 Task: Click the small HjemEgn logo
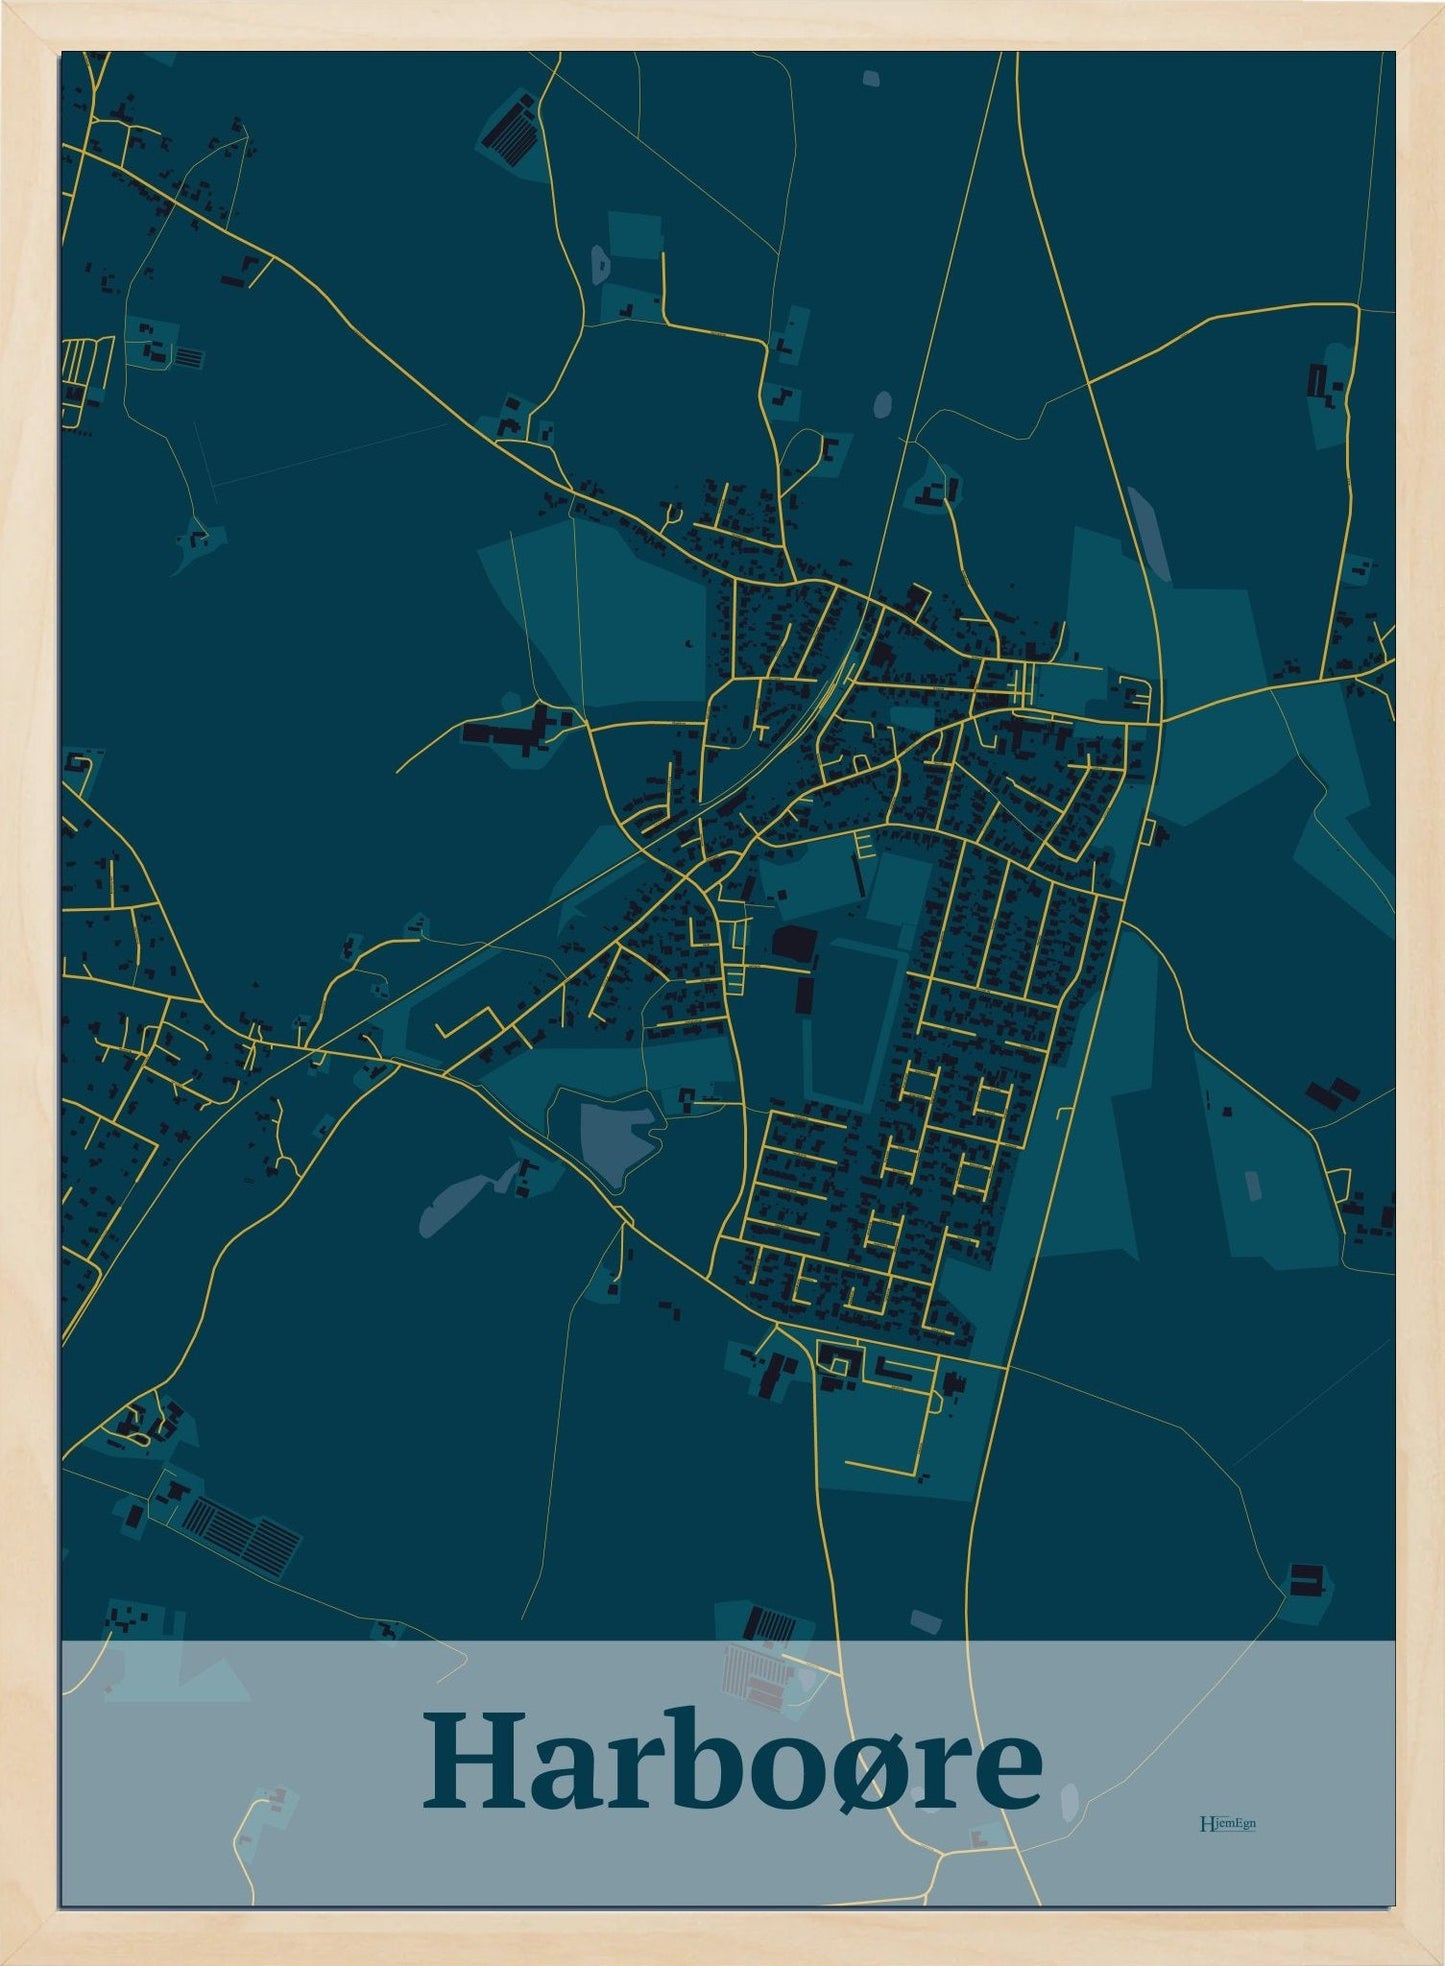pos(1227,1823)
